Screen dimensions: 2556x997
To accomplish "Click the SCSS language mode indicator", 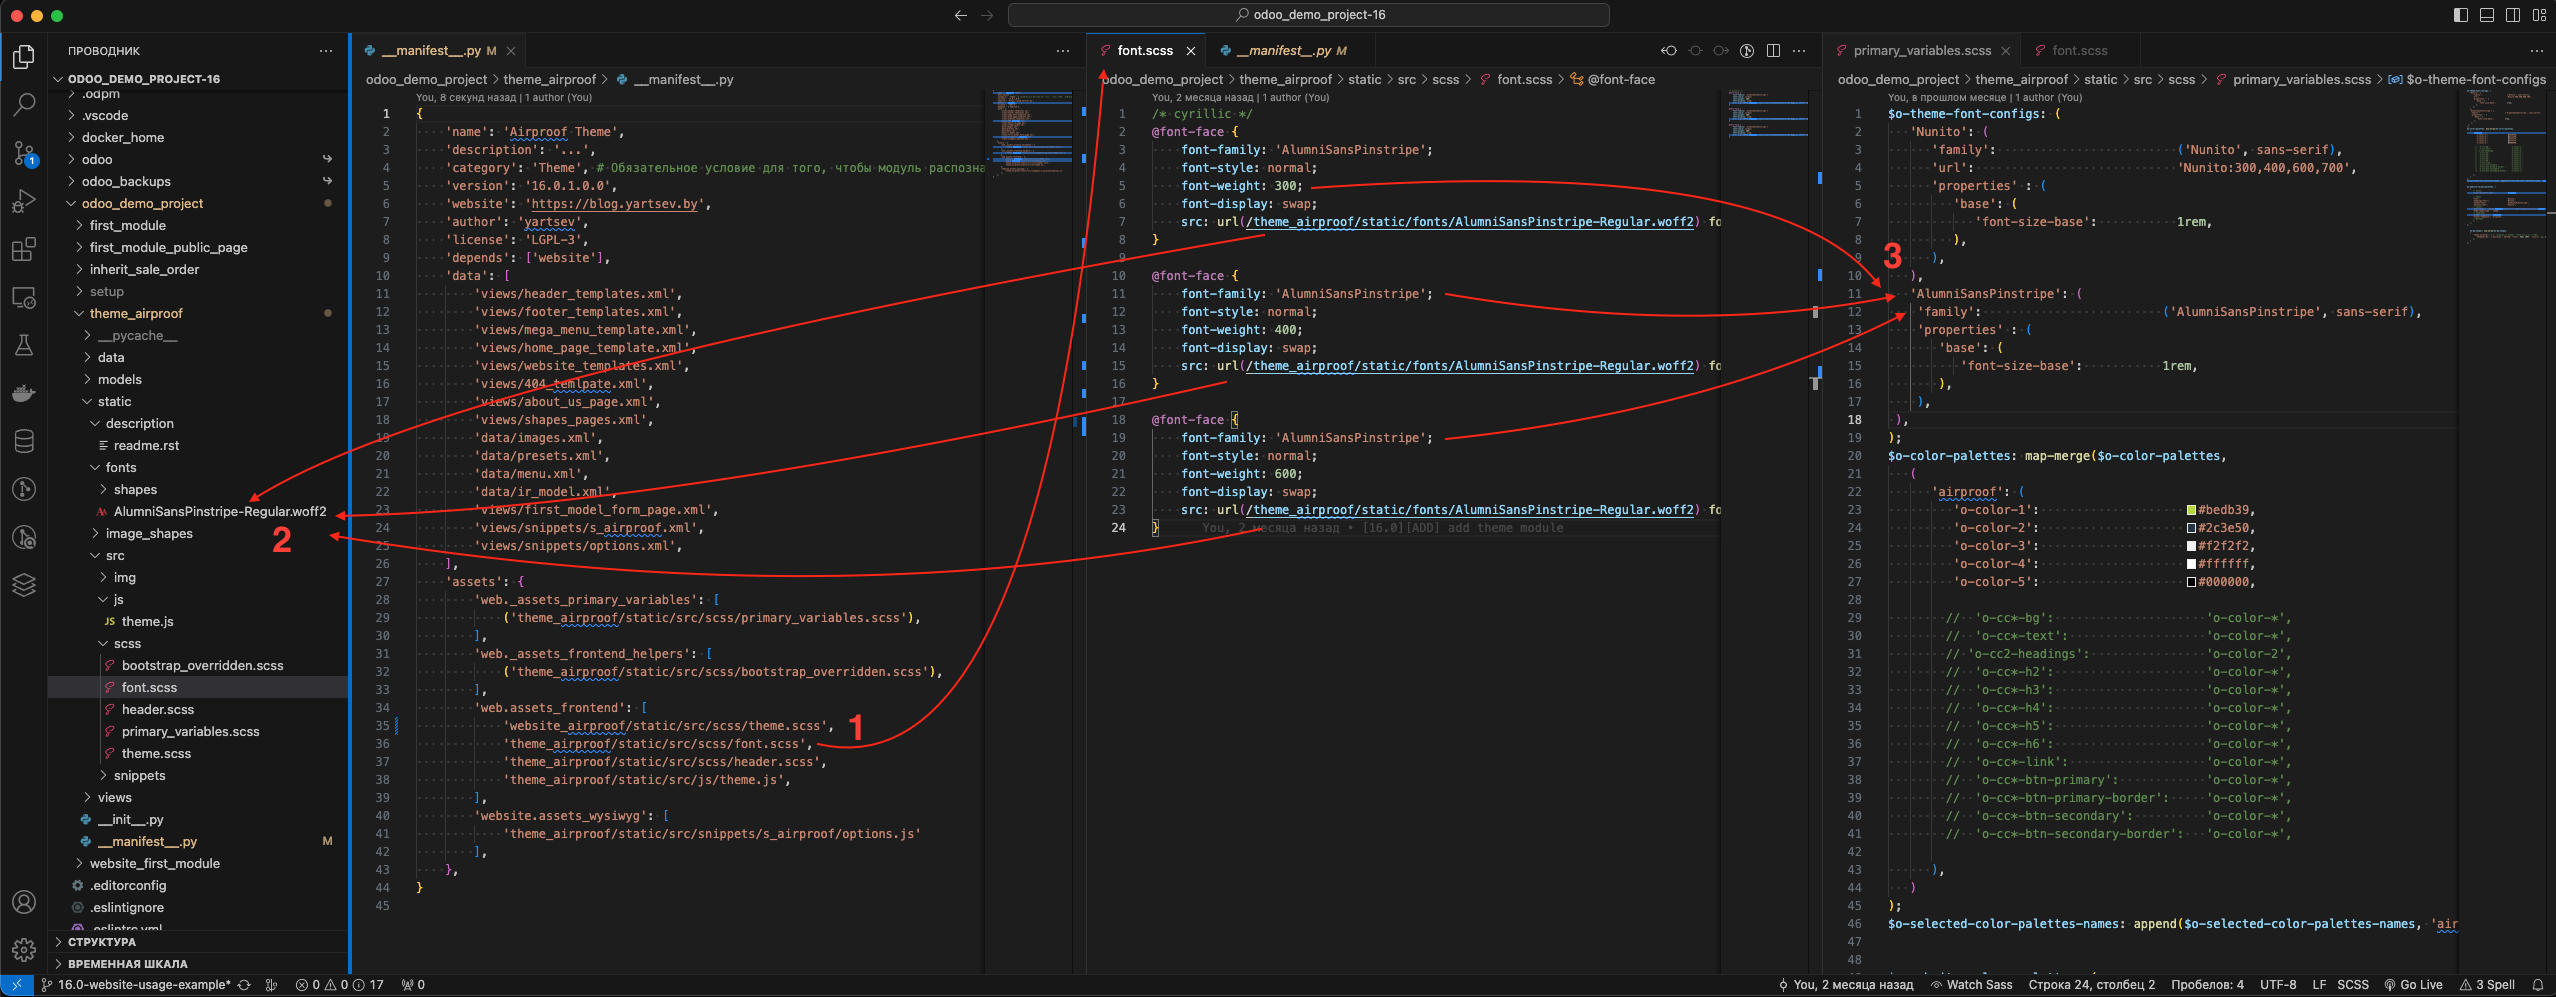I will point(2352,985).
